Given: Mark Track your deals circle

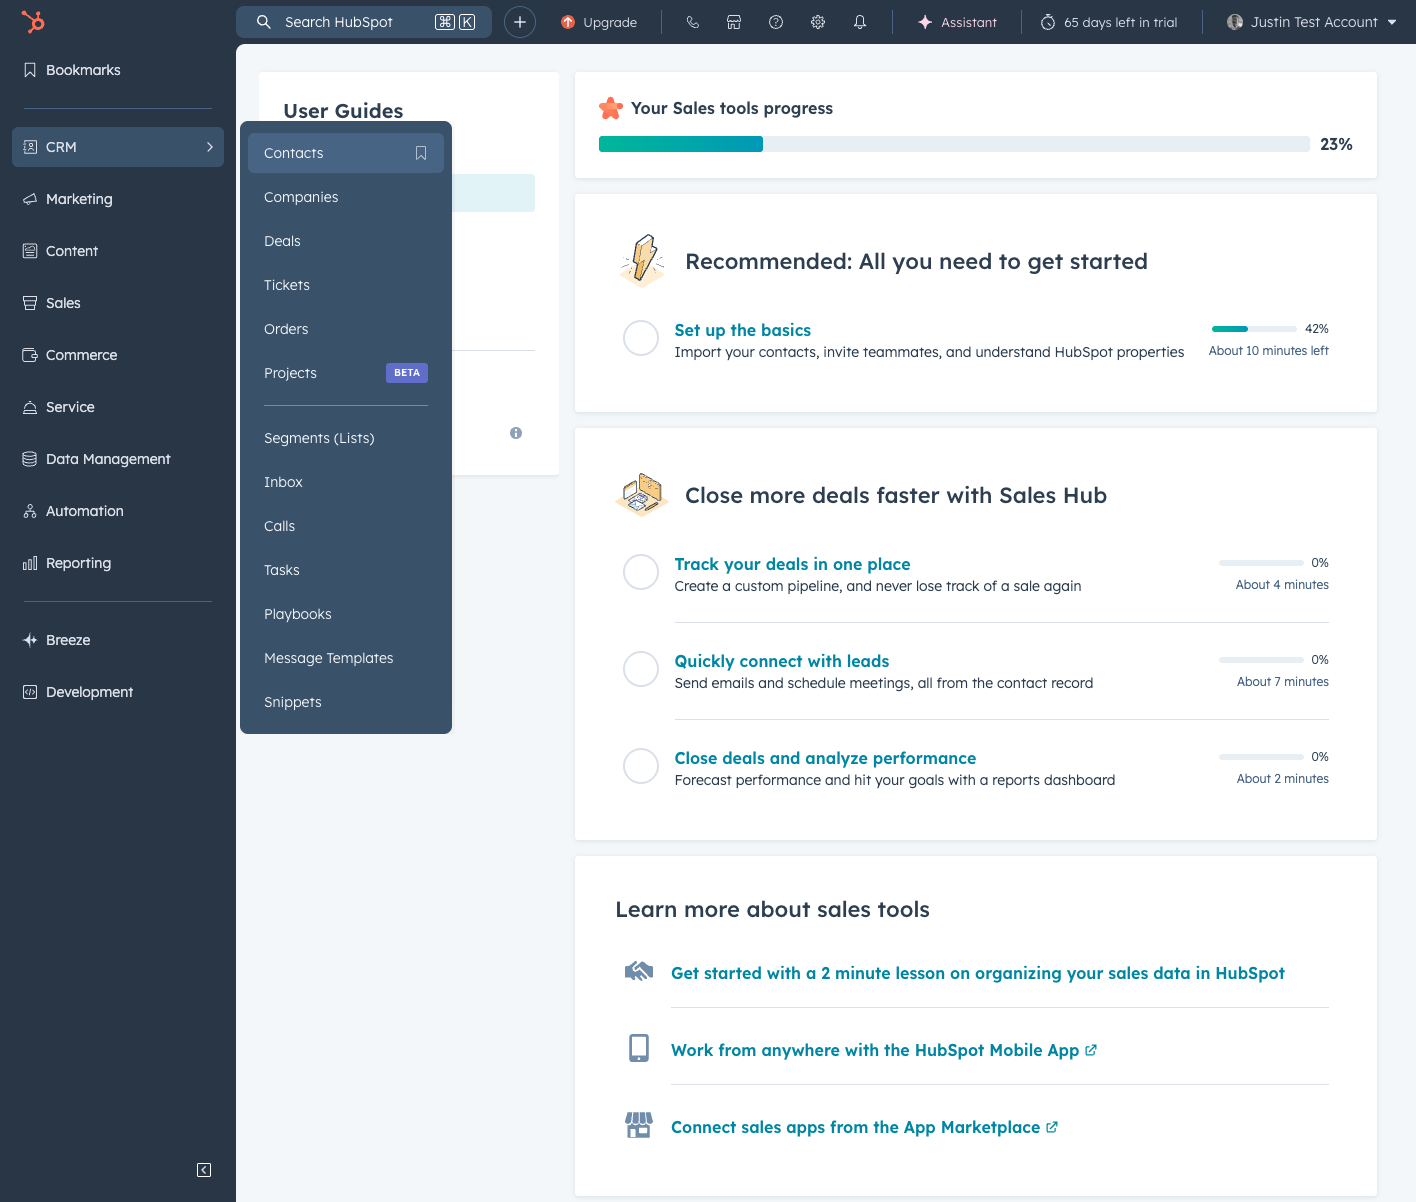Looking at the screenshot, I should 641,572.
